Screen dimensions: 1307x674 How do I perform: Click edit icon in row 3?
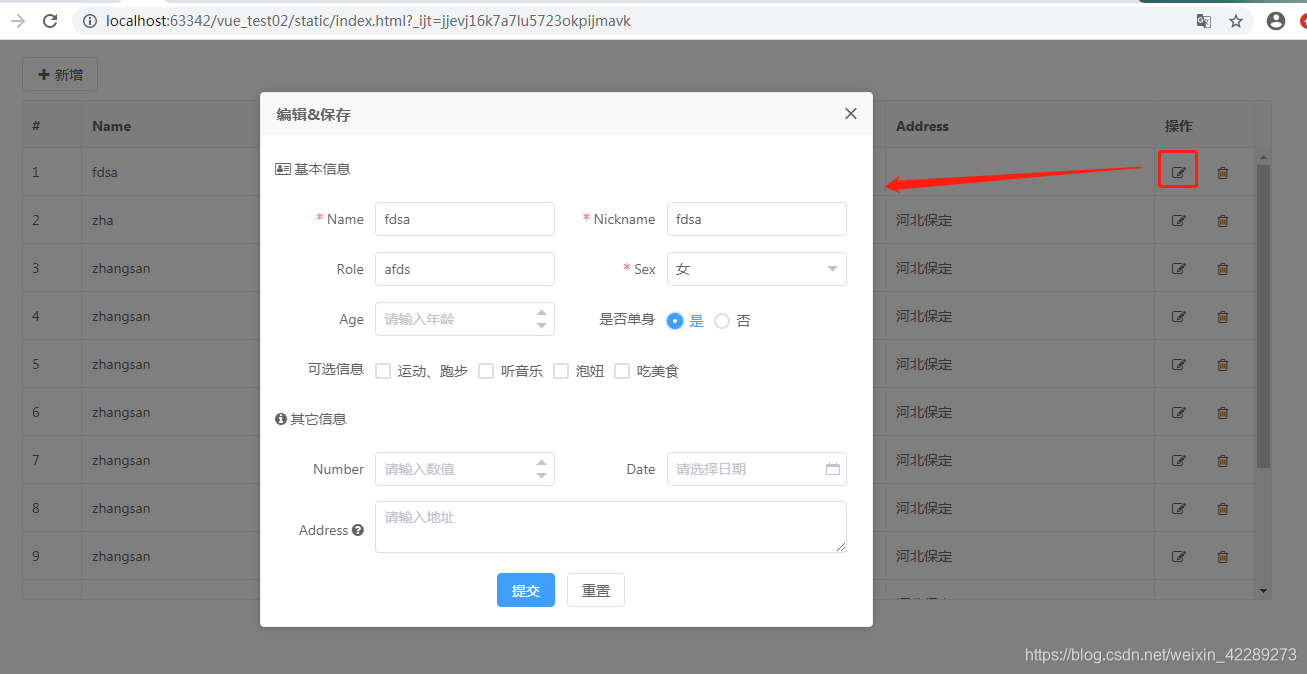1179,268
